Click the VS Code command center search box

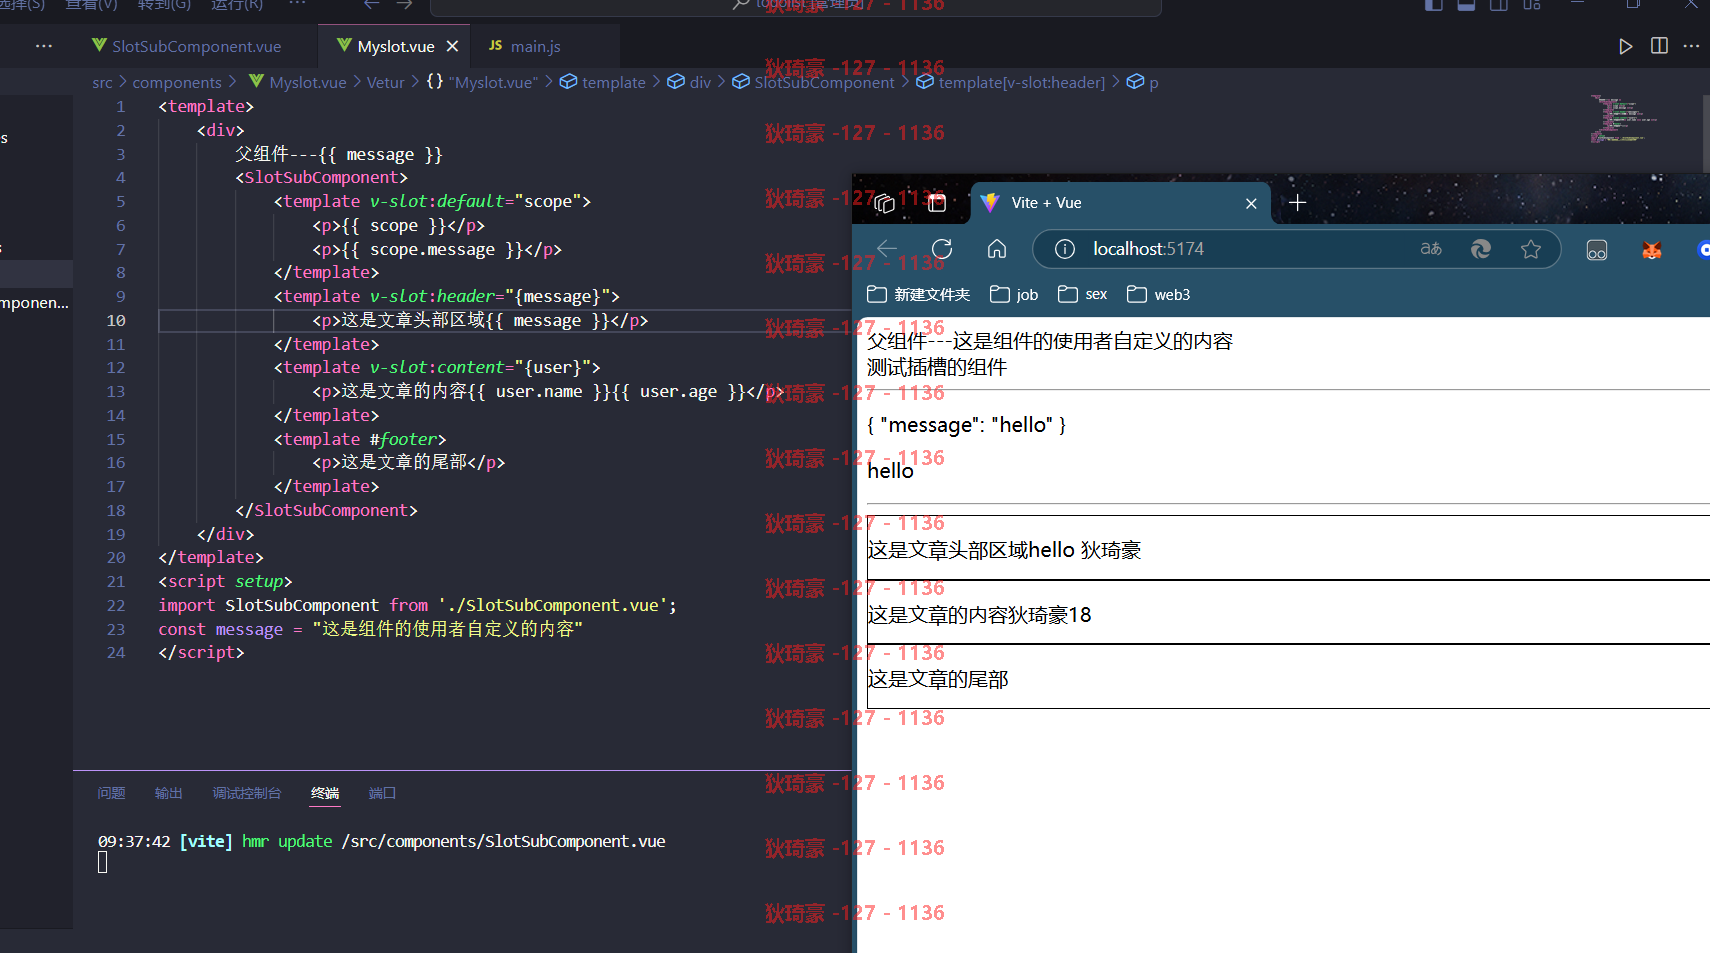(x=796, y=6)
